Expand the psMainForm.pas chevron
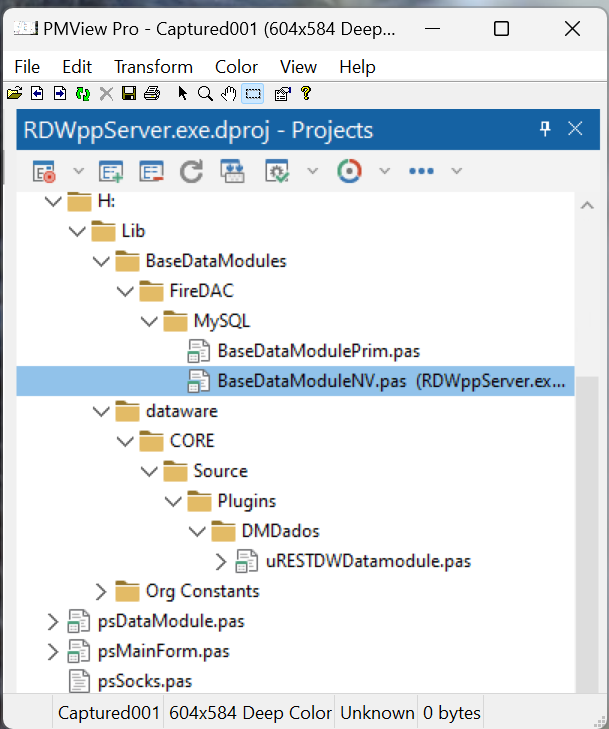This screenshot has height=729, width=609. (x=53, y=652)
